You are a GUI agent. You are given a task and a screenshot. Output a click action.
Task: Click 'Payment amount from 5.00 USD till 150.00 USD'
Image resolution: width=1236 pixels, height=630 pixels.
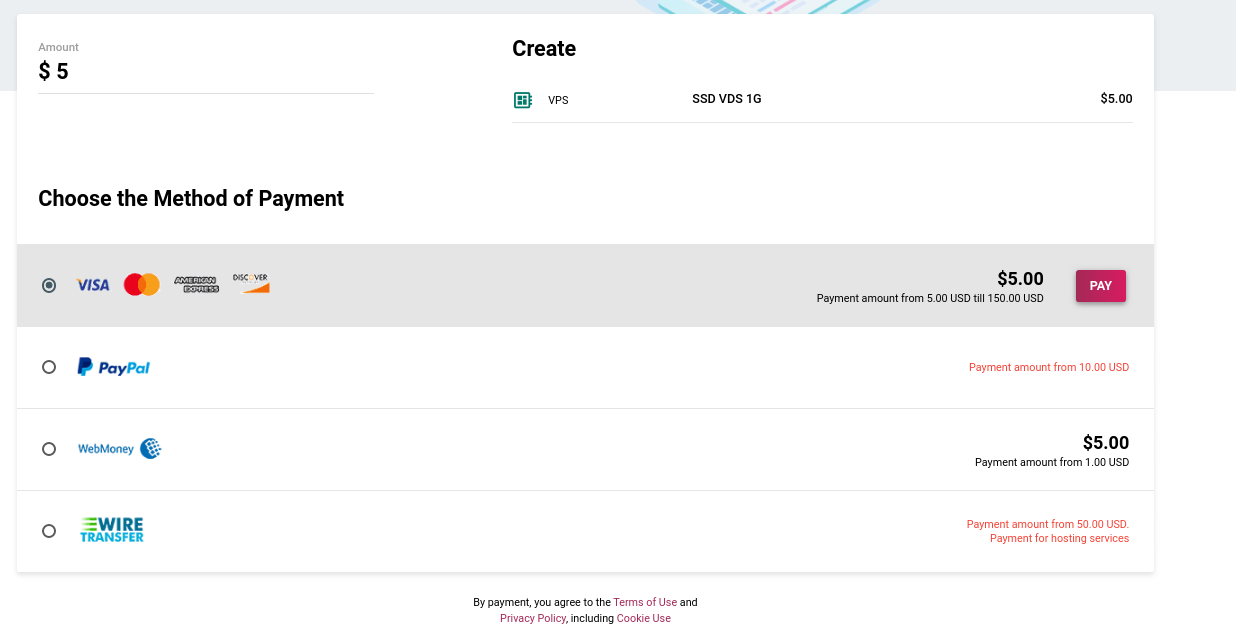[x=930, y=298]
